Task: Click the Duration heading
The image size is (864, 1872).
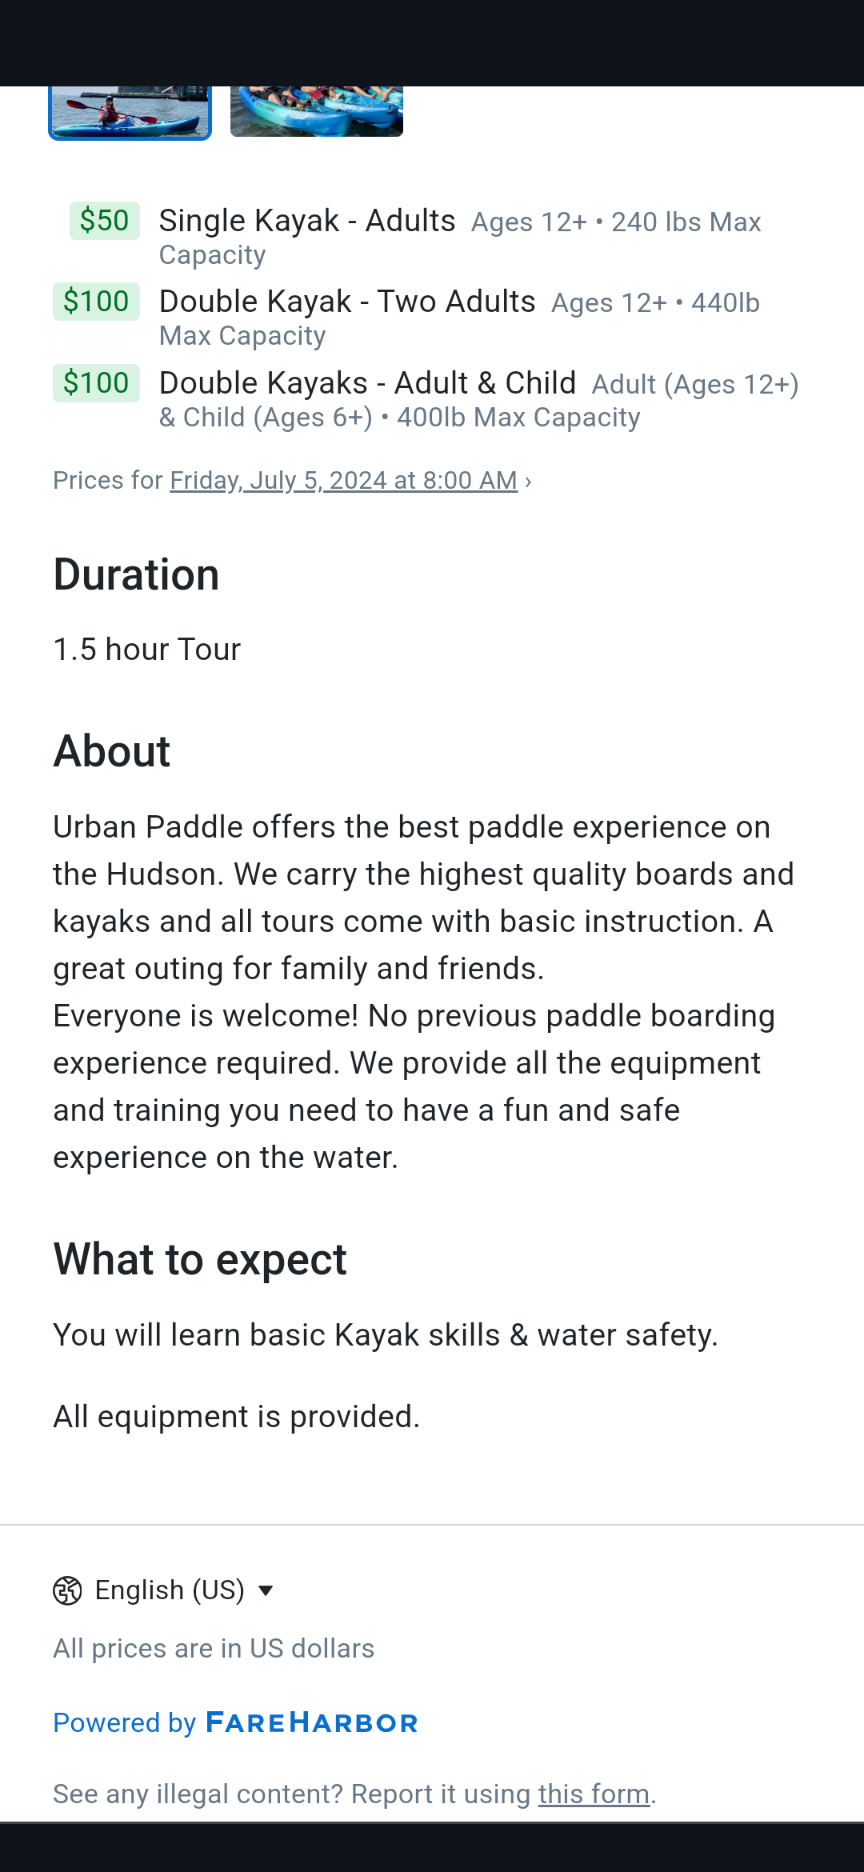Action: pyautogui.click(x=136, y=575)
